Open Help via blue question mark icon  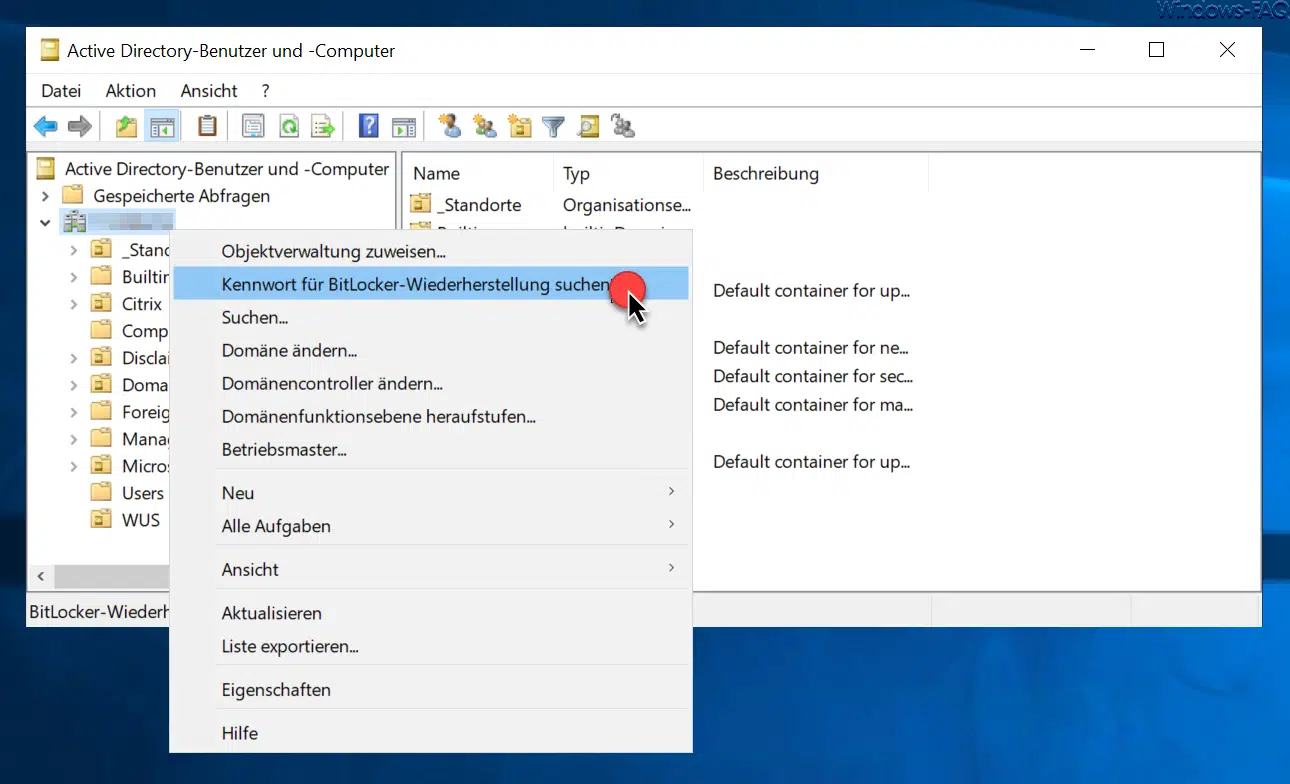(x=369, y=127)
